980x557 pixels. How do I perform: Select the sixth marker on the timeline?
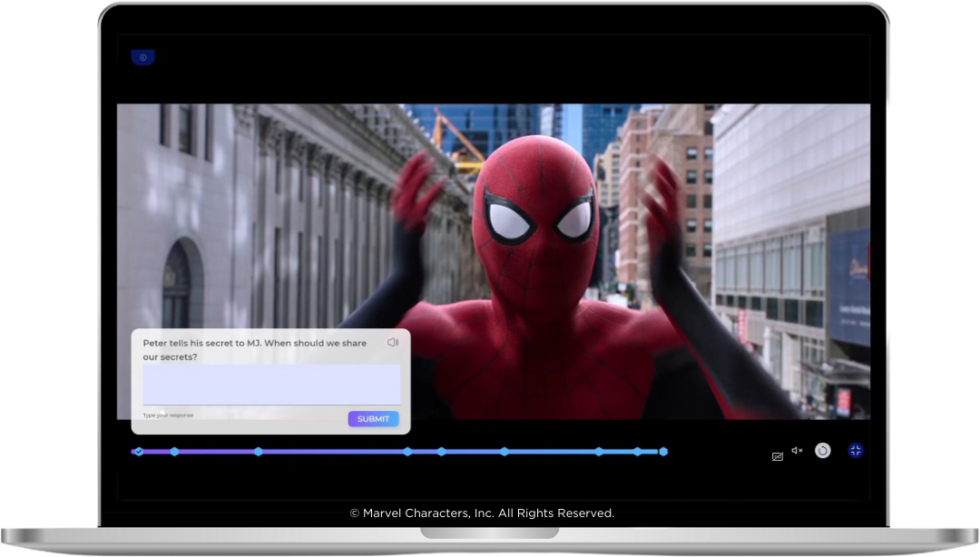[504, 452]
